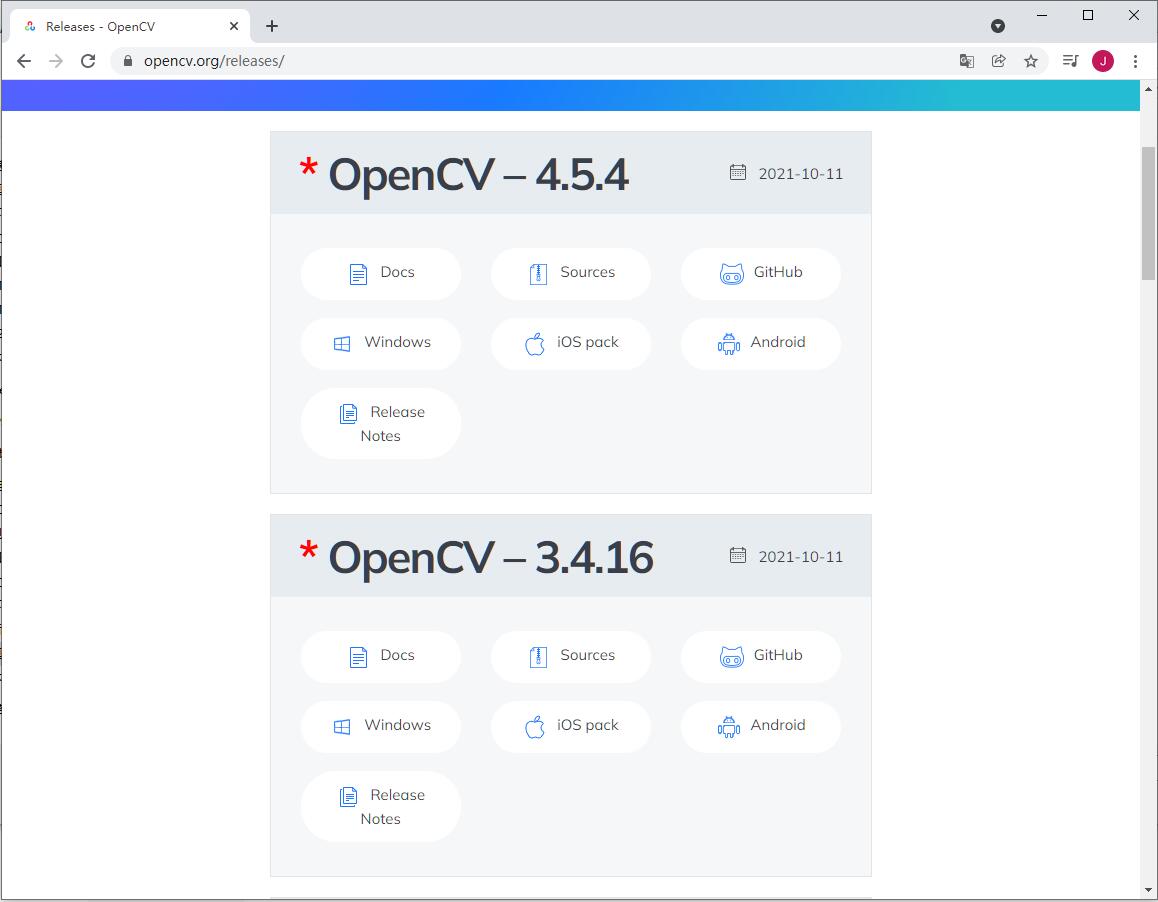Select the Releases - OpenCV tab

point(129,26)
